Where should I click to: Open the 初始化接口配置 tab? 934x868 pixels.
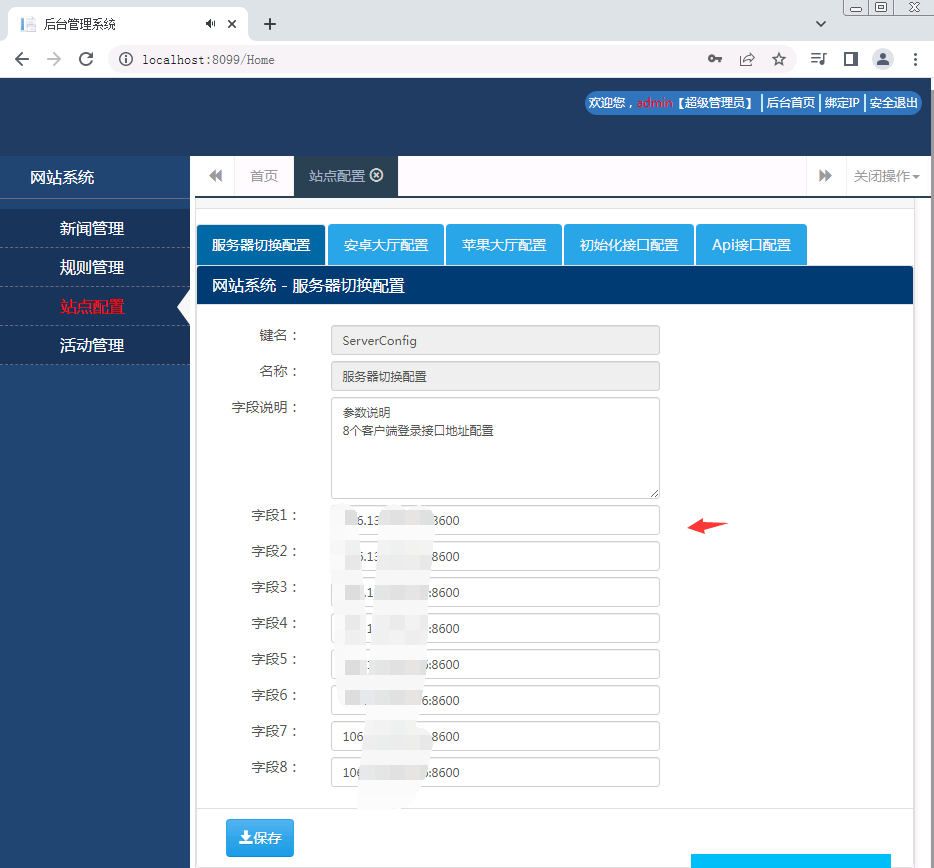click(629, 245)
